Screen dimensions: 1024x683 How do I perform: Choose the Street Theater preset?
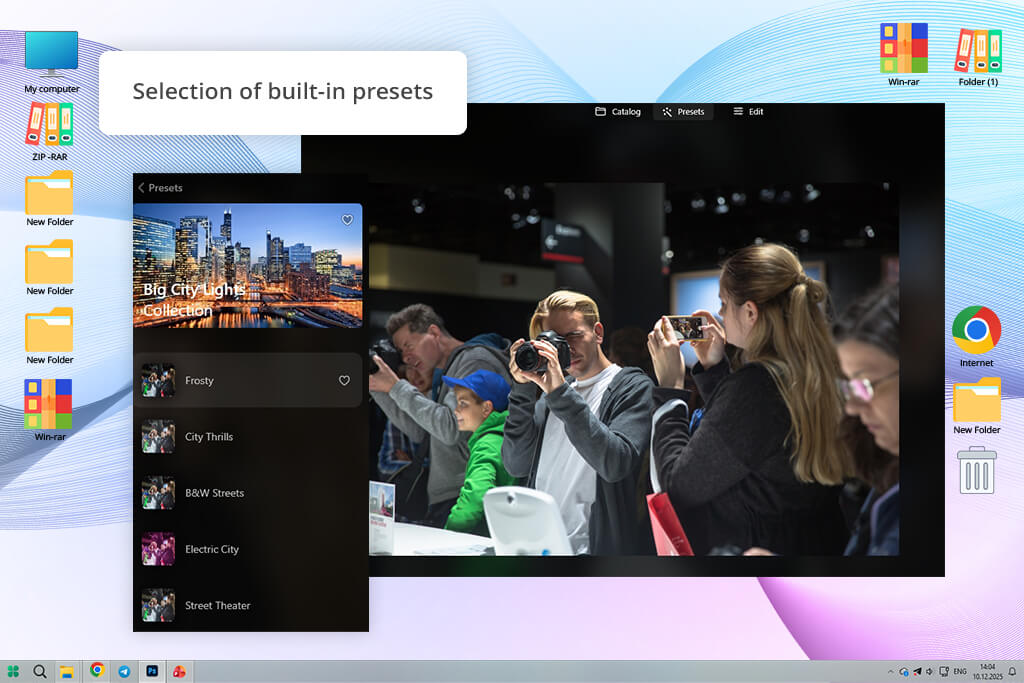pyautogui.click(x=248, y=605)
